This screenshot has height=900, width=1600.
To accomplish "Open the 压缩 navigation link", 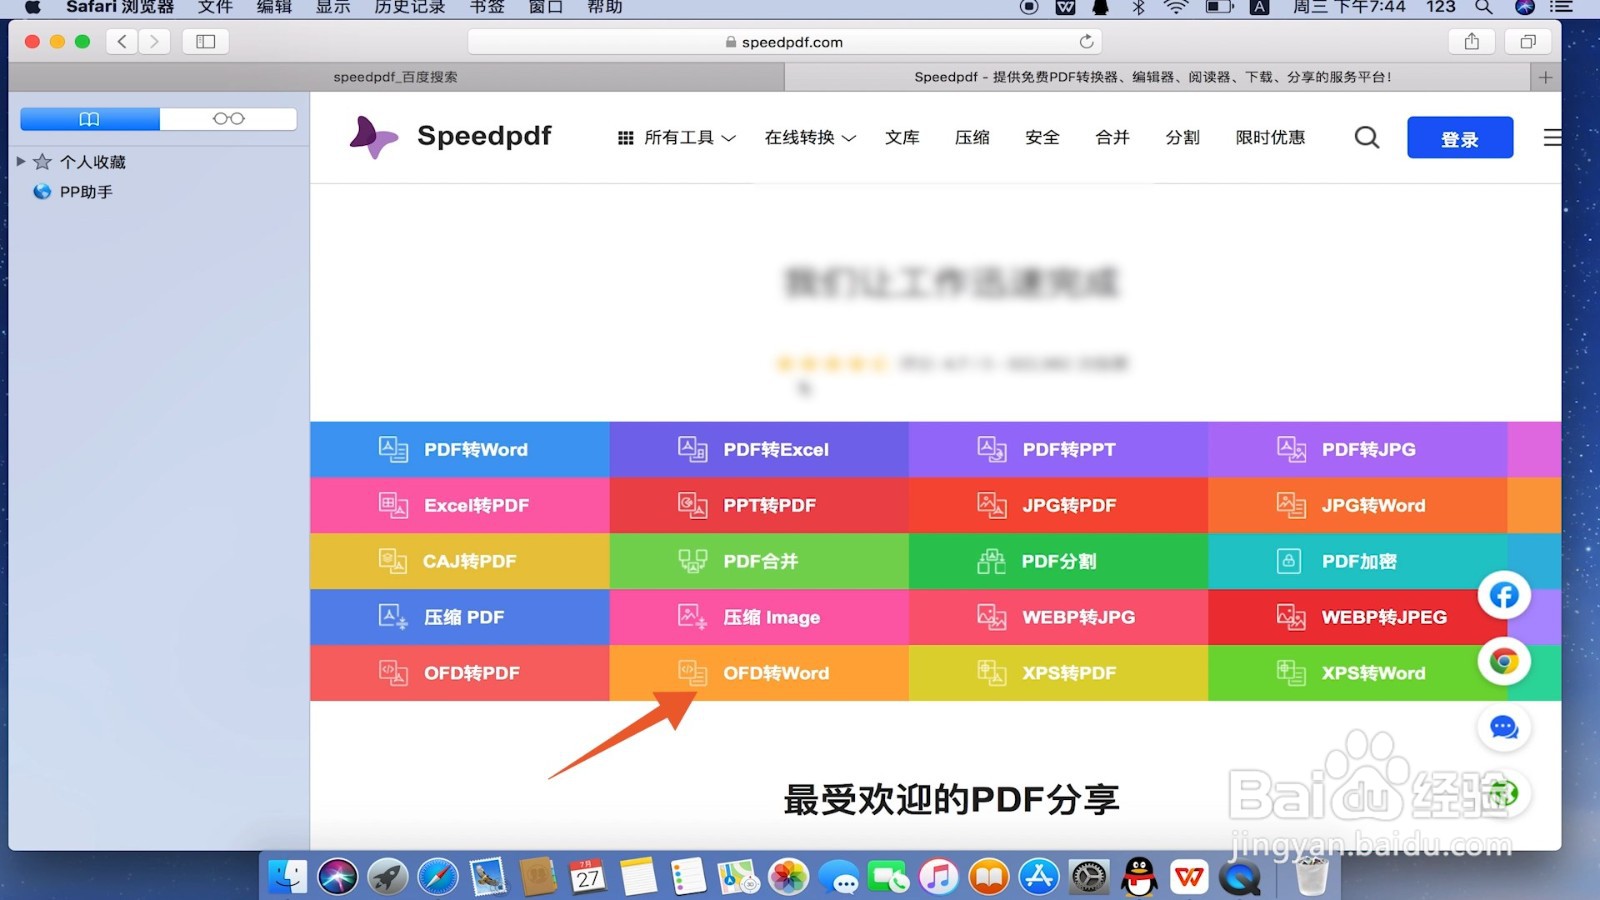I will click(x=972, y=138).
